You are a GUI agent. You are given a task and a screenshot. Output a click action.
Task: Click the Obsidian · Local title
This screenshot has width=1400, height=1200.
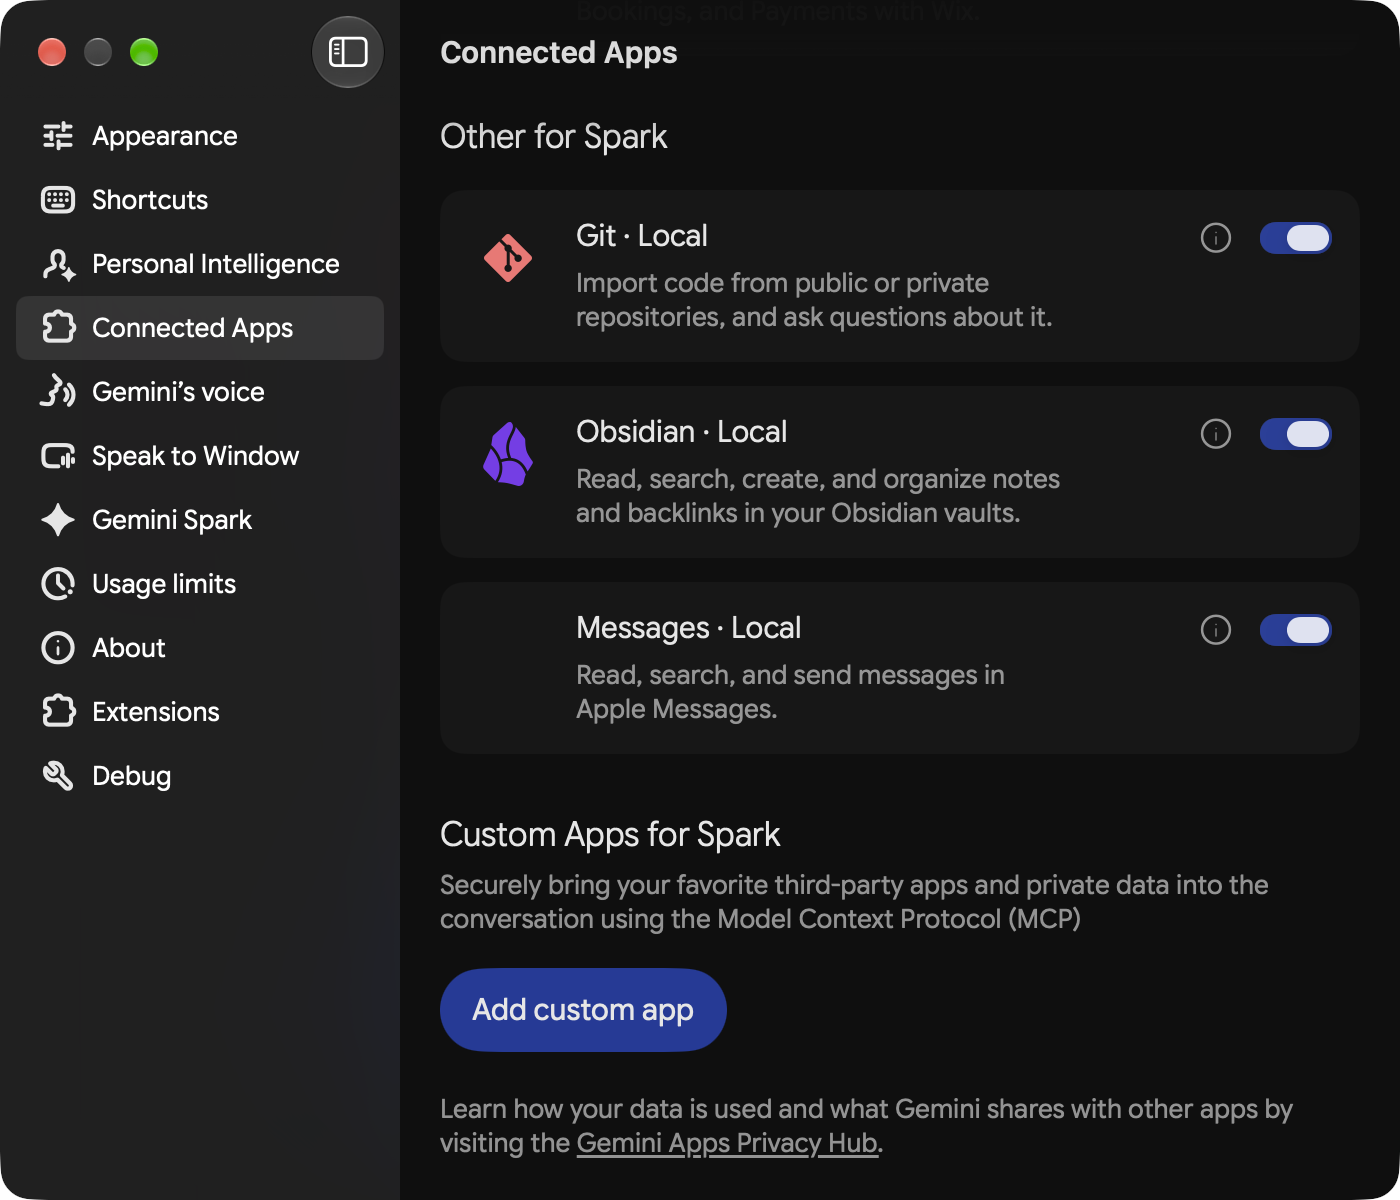click(x=682, y=432)
